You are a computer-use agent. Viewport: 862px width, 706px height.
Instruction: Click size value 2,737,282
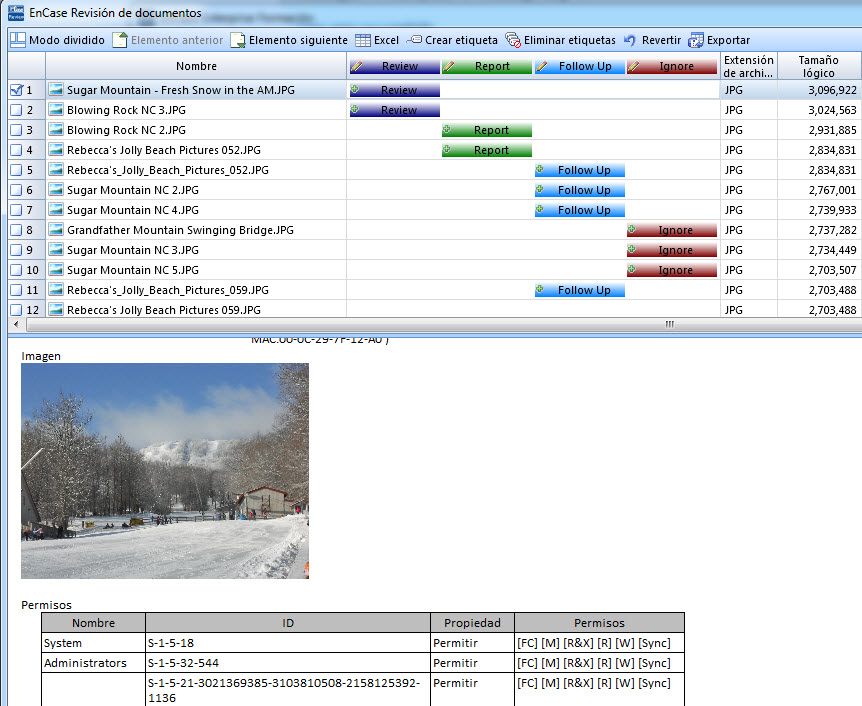pos(832,230)
